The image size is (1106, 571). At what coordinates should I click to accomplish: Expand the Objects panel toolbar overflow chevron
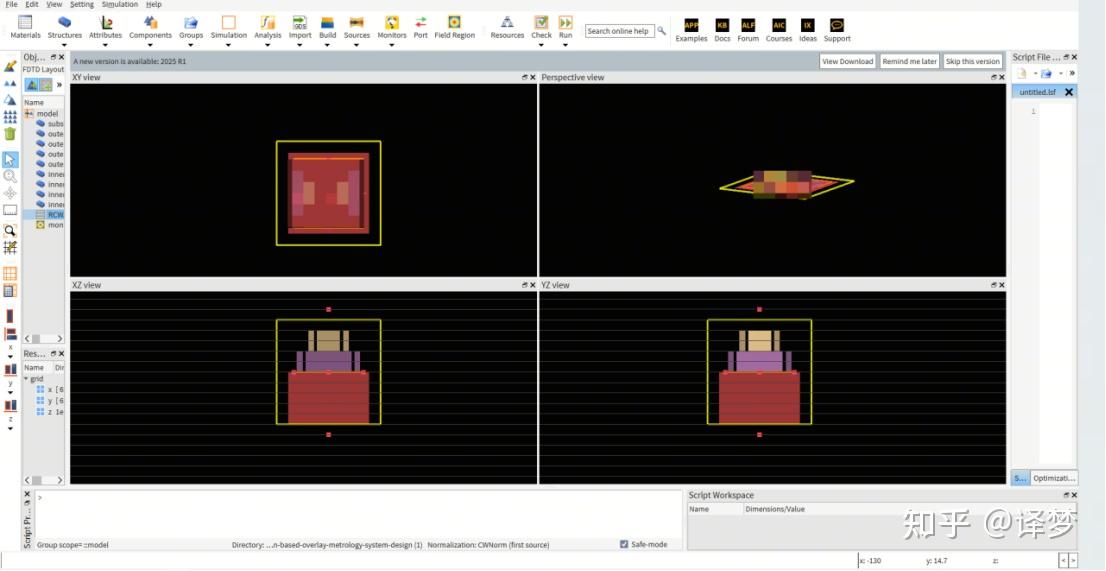pos(59,85)
